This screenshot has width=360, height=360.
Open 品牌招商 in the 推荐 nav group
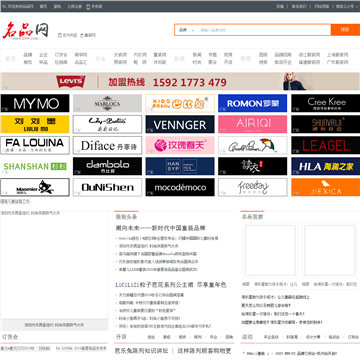(x=283, y=55)
